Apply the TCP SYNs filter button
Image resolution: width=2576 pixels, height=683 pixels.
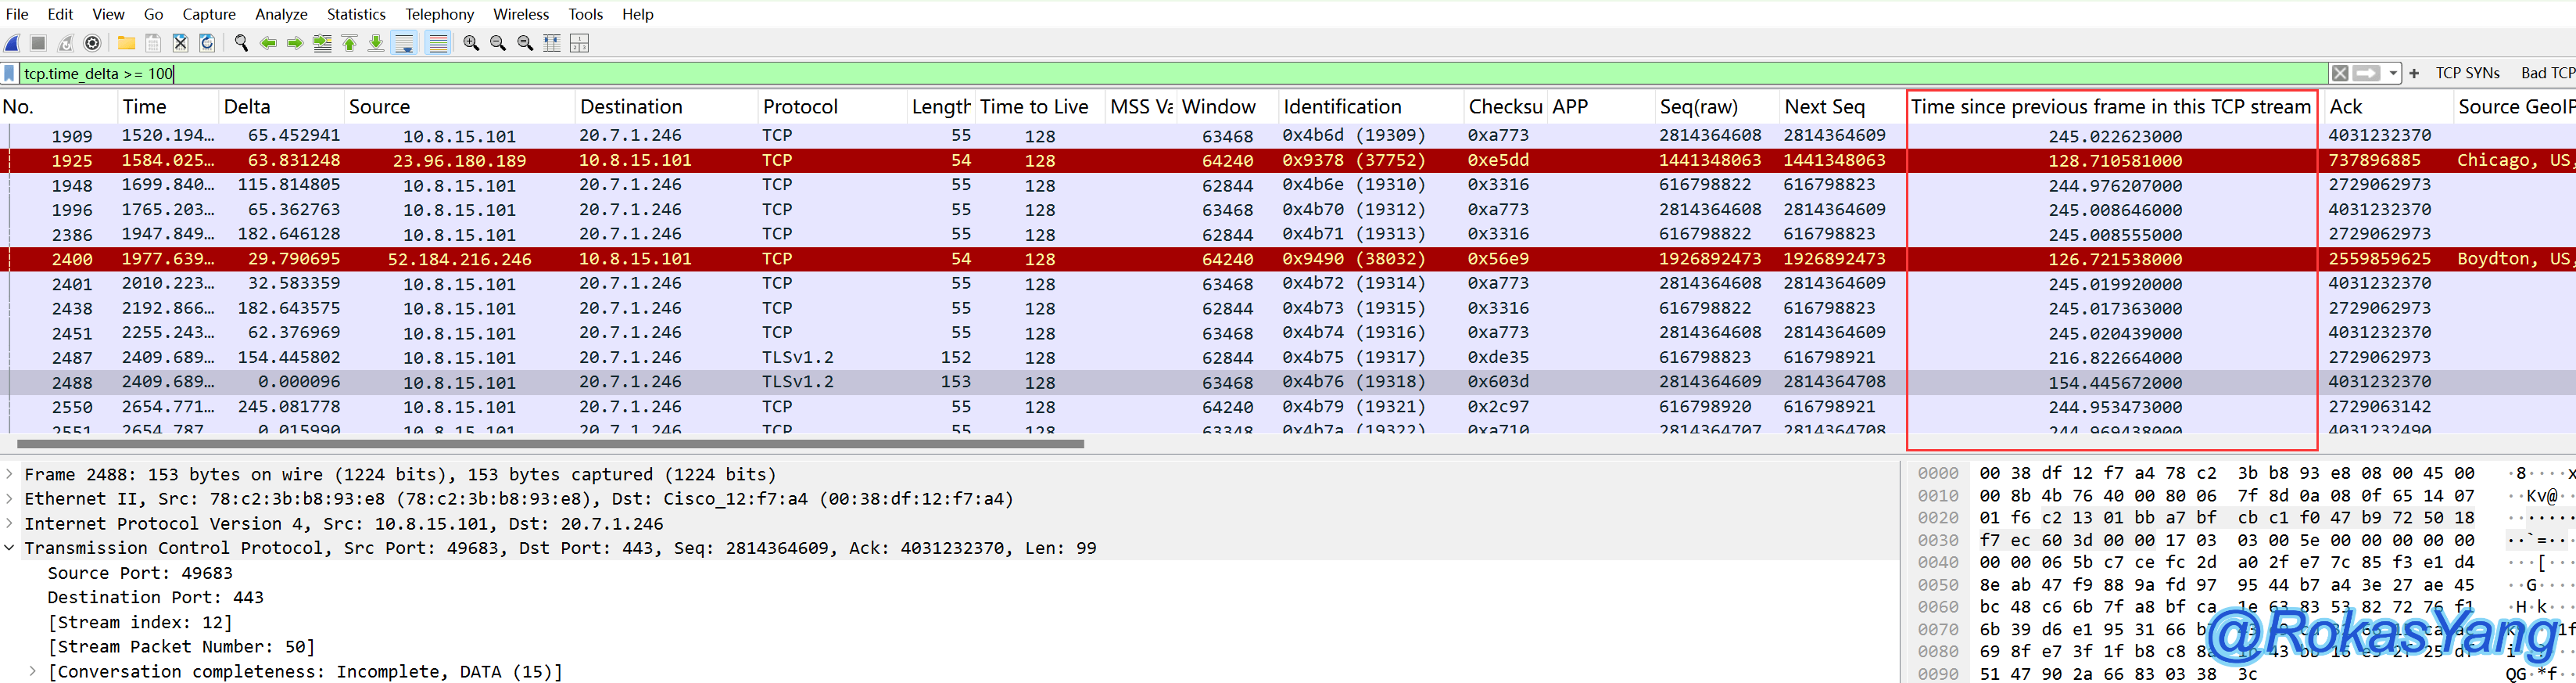coord(2467,73)
